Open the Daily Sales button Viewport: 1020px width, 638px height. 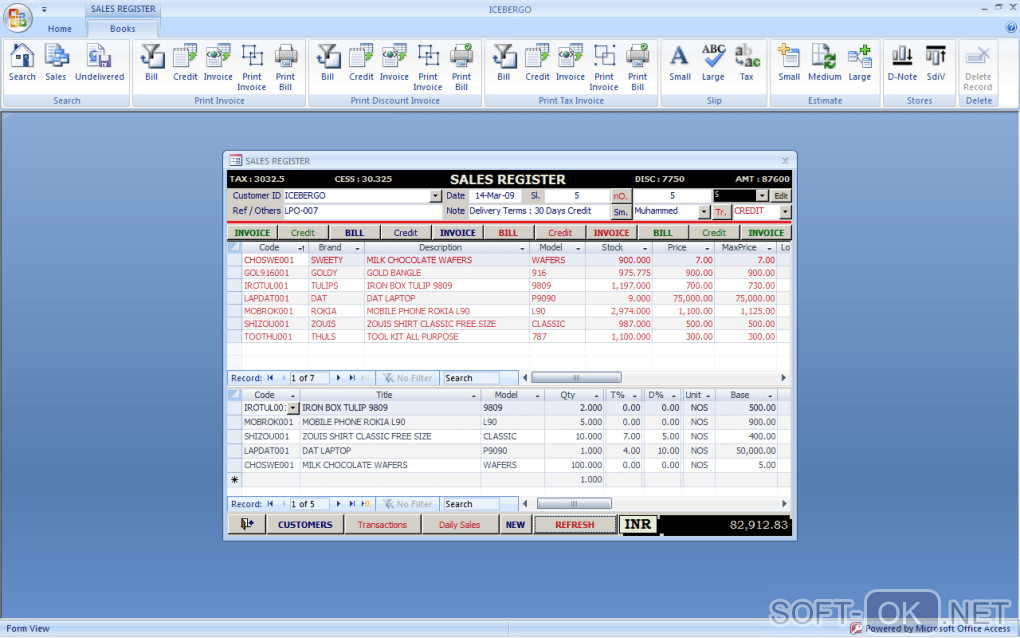[x=459, y=524]
